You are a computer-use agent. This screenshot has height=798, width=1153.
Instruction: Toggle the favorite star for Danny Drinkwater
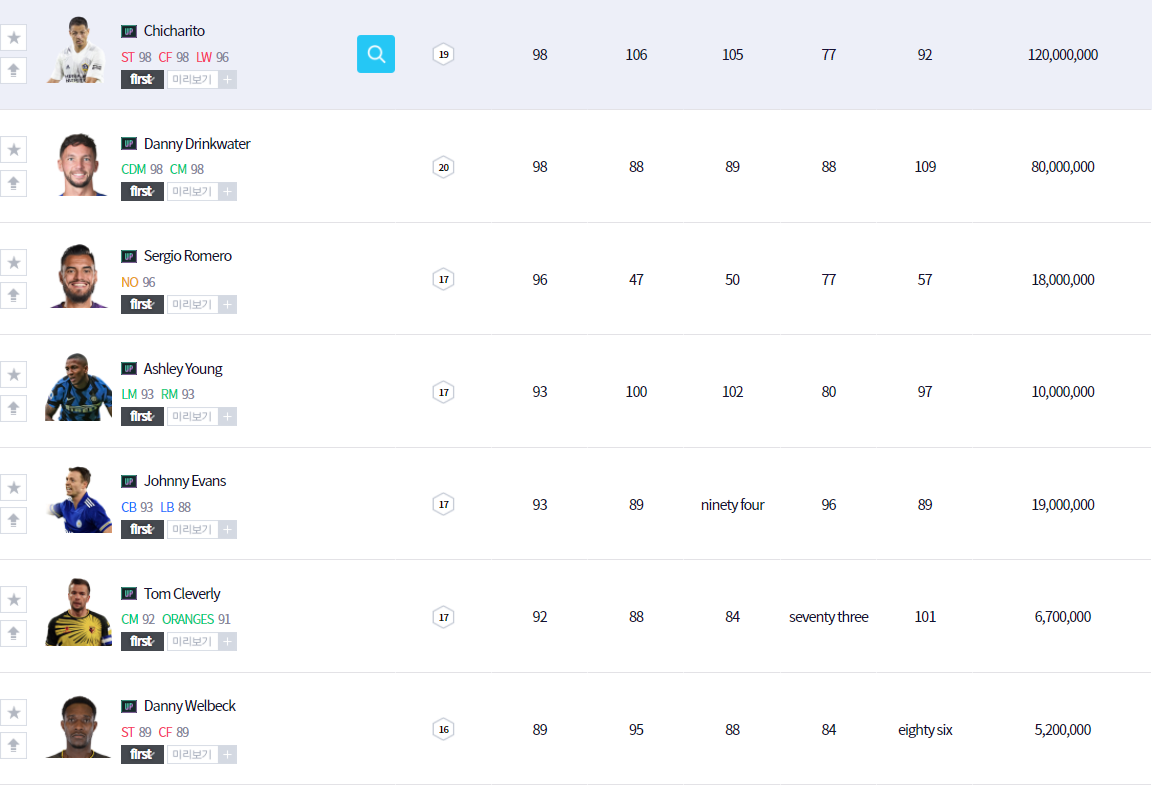14,150
